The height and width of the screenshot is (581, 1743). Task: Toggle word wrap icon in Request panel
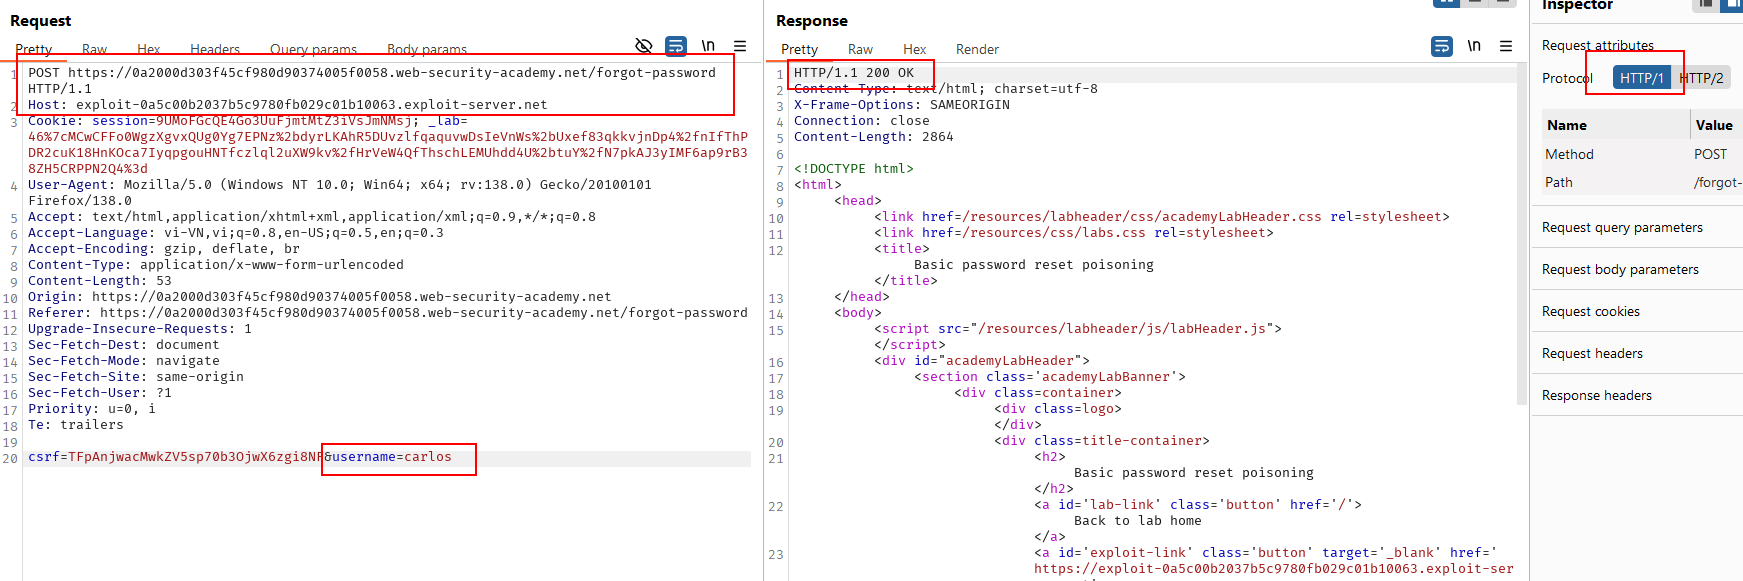[676, 46]
